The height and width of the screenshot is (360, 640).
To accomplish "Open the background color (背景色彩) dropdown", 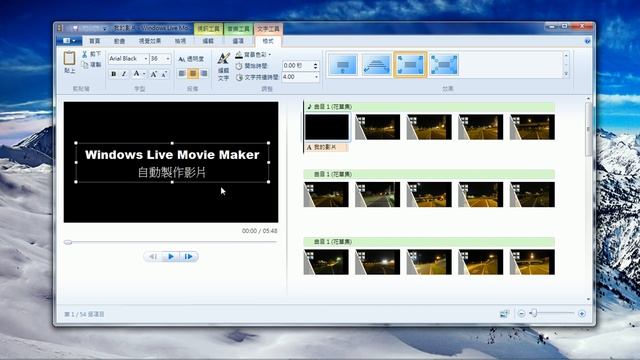I will point(269,55).
